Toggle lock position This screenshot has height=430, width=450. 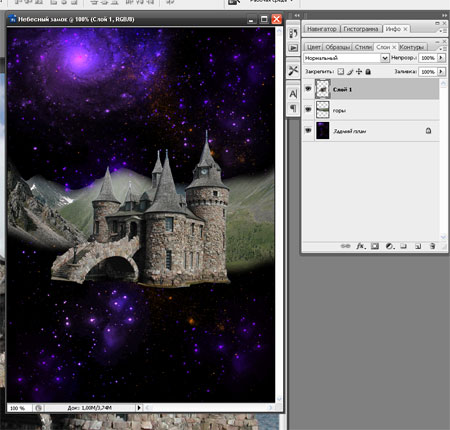pyautogui.click(x=359, y=71)
